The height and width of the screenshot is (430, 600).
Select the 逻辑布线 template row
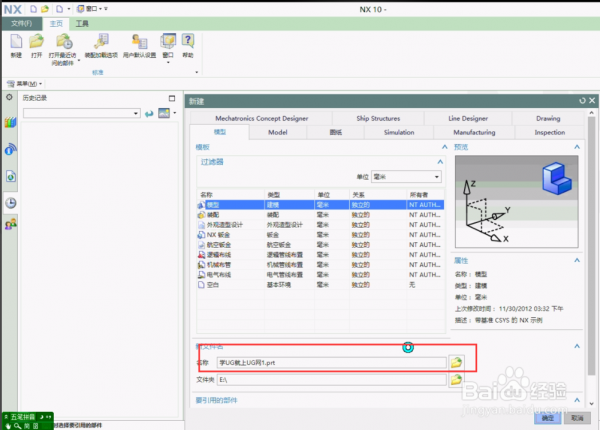tap(320, 255)
